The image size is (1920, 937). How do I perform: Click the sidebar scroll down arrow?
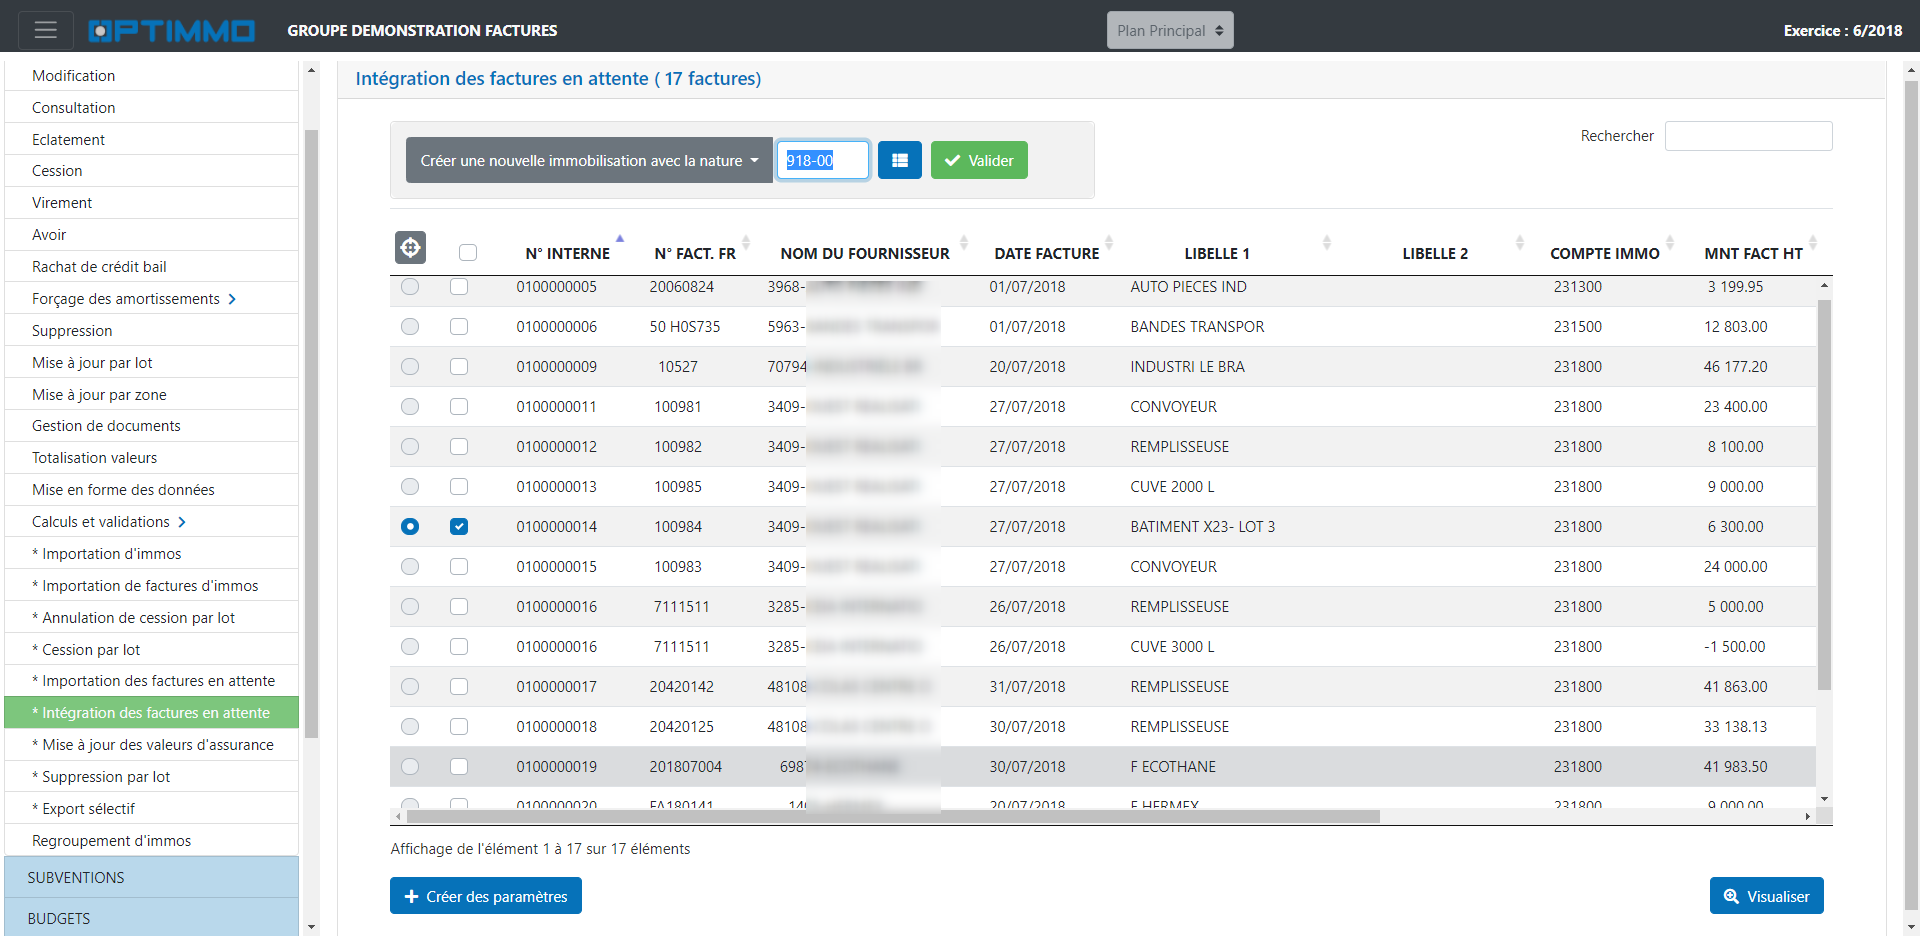tap(311, 927)
